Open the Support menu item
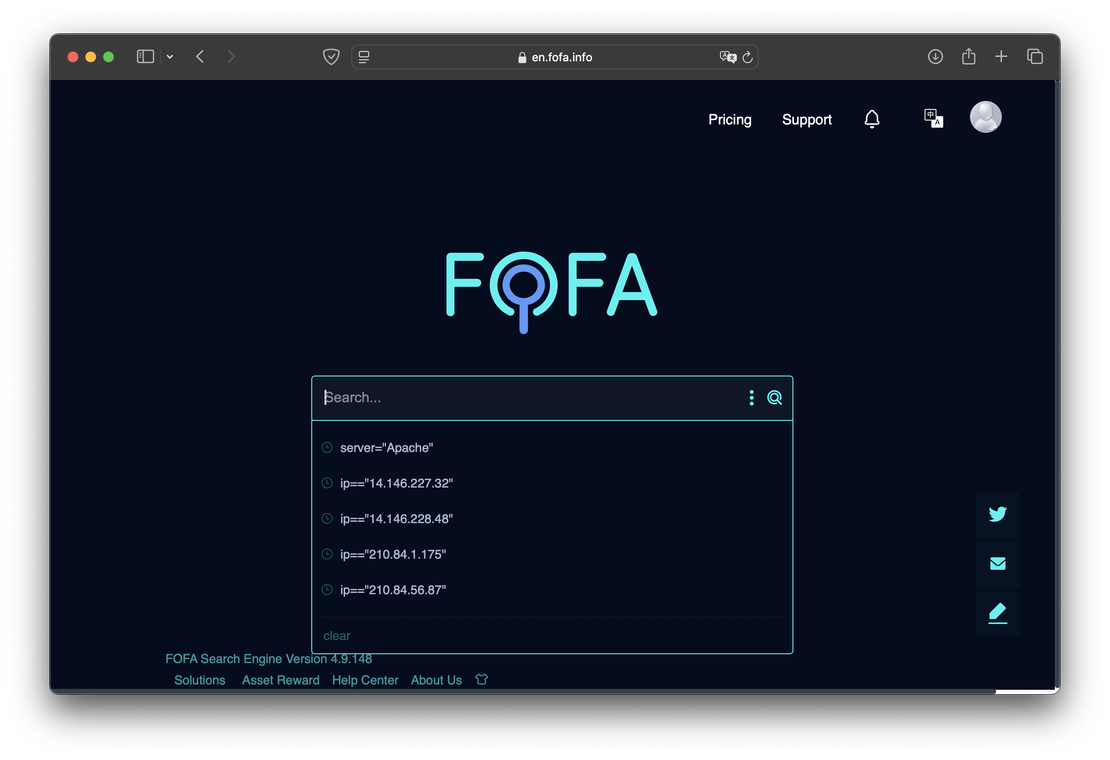The image size is (1110, 760). coord(806,119)
